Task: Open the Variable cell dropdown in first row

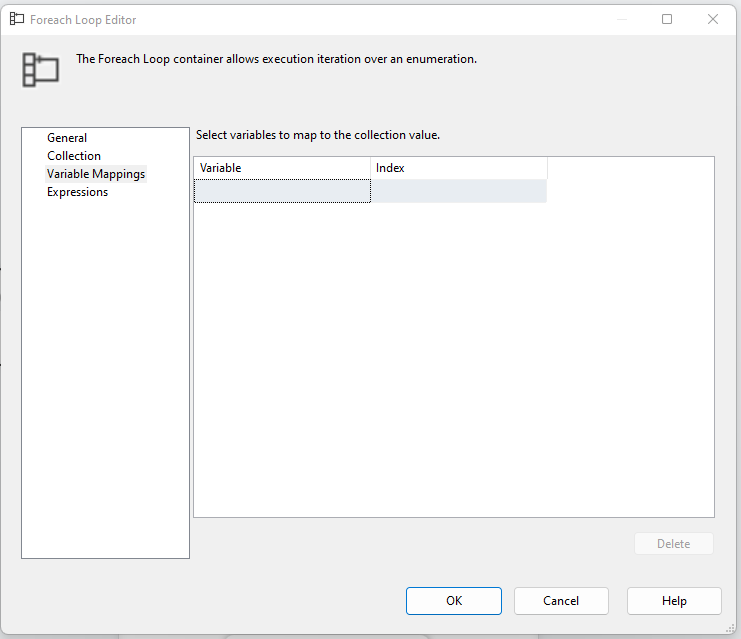Action: 281,191
